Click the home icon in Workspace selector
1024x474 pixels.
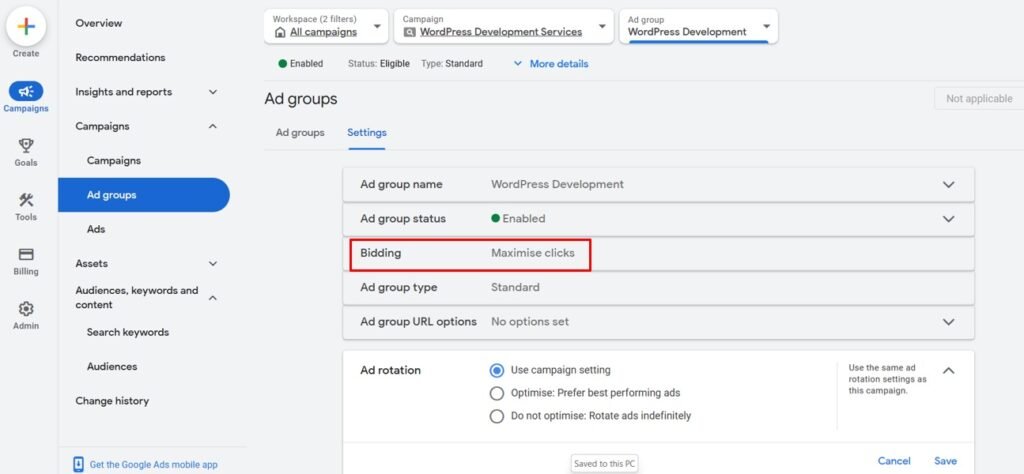pos(280,32)
